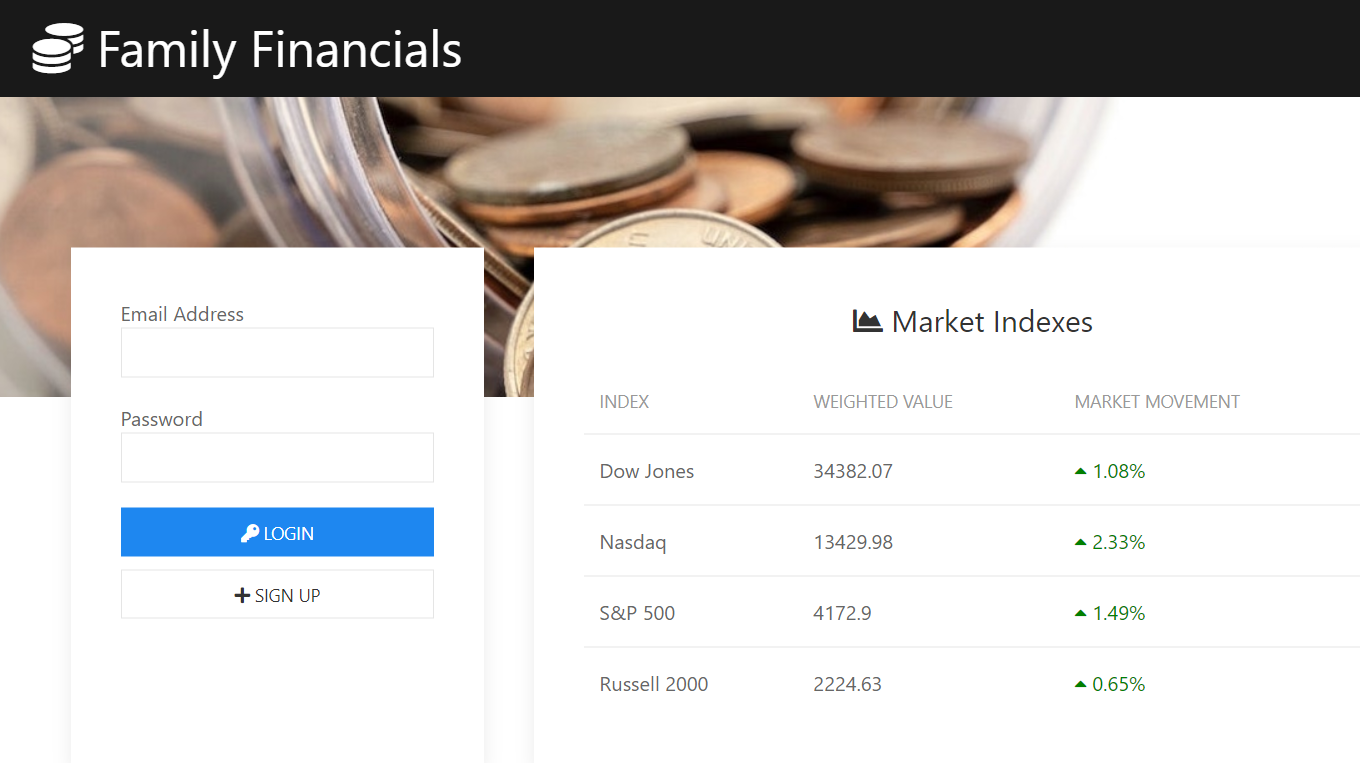This screenshot has width=1360, height=763.
Task: Click the Market Indexes heading text
Action: [x=992, y=322]
